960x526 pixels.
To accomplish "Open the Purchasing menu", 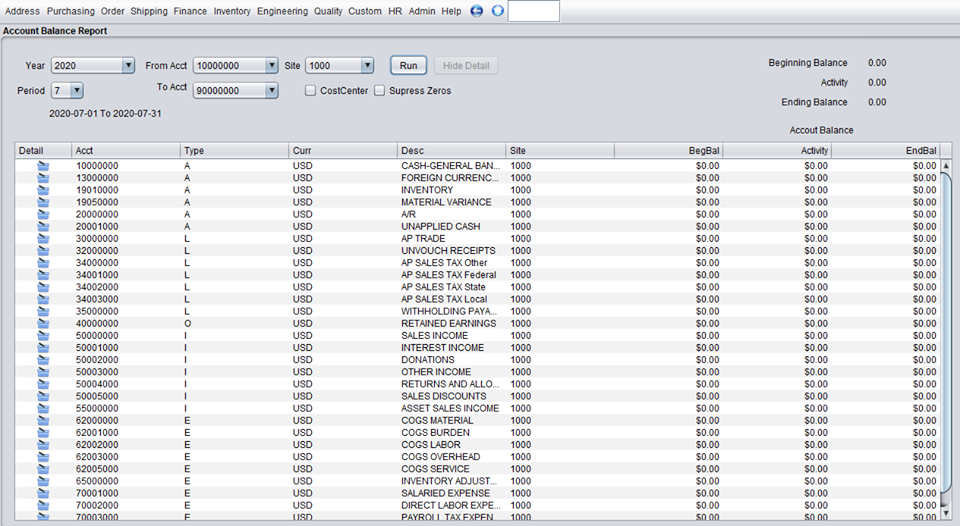I will (70, 11).
